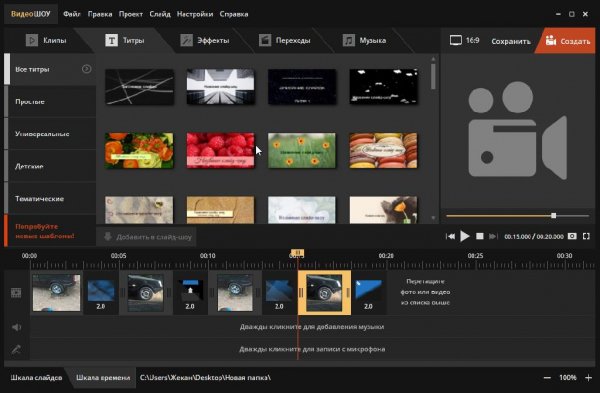The image size is (600, 393).
Task: Select the third car slide on timeline
Action: tap(235, 293)
